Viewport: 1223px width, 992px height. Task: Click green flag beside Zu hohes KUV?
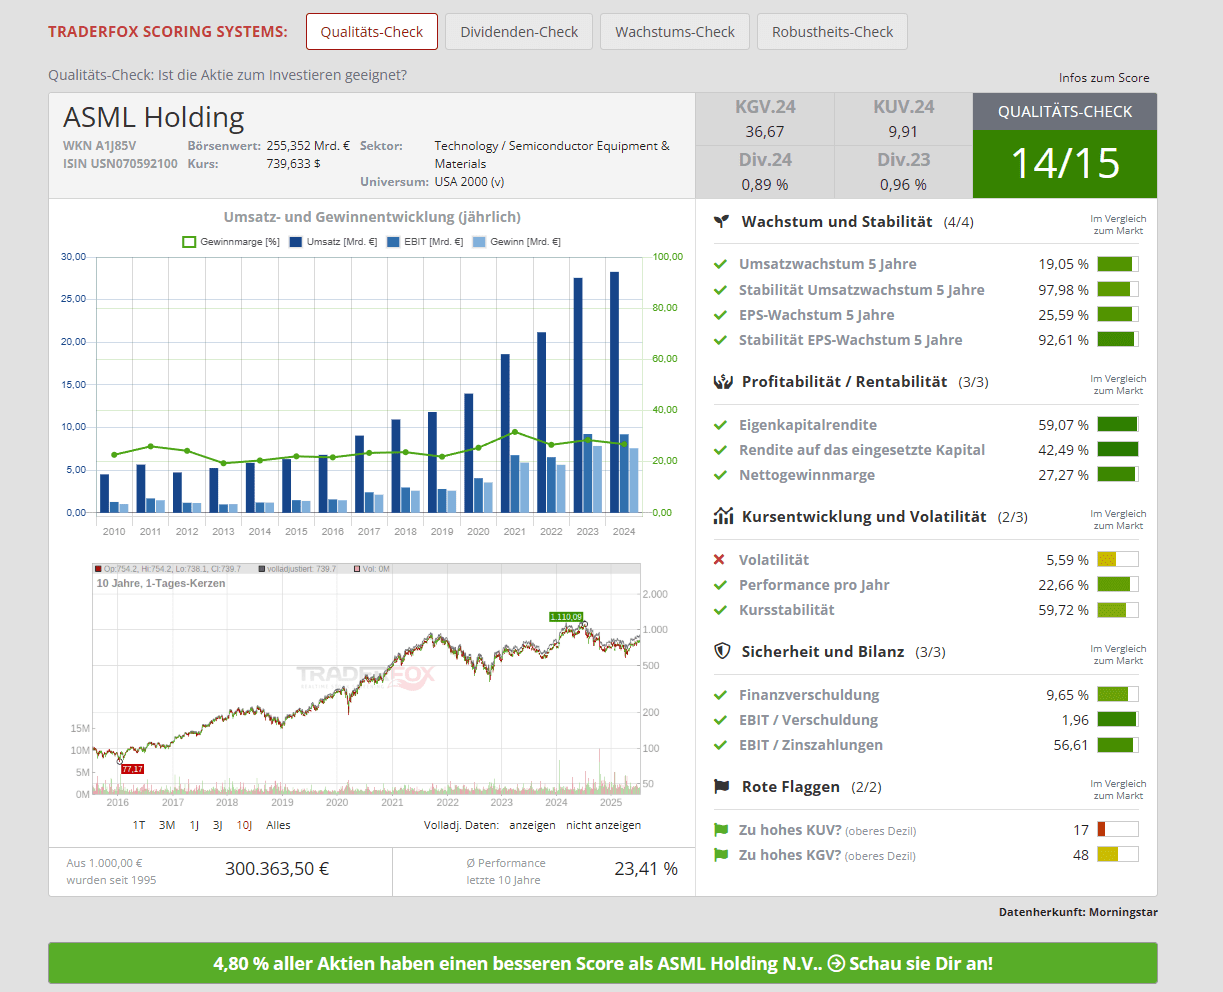click(721, 830)
